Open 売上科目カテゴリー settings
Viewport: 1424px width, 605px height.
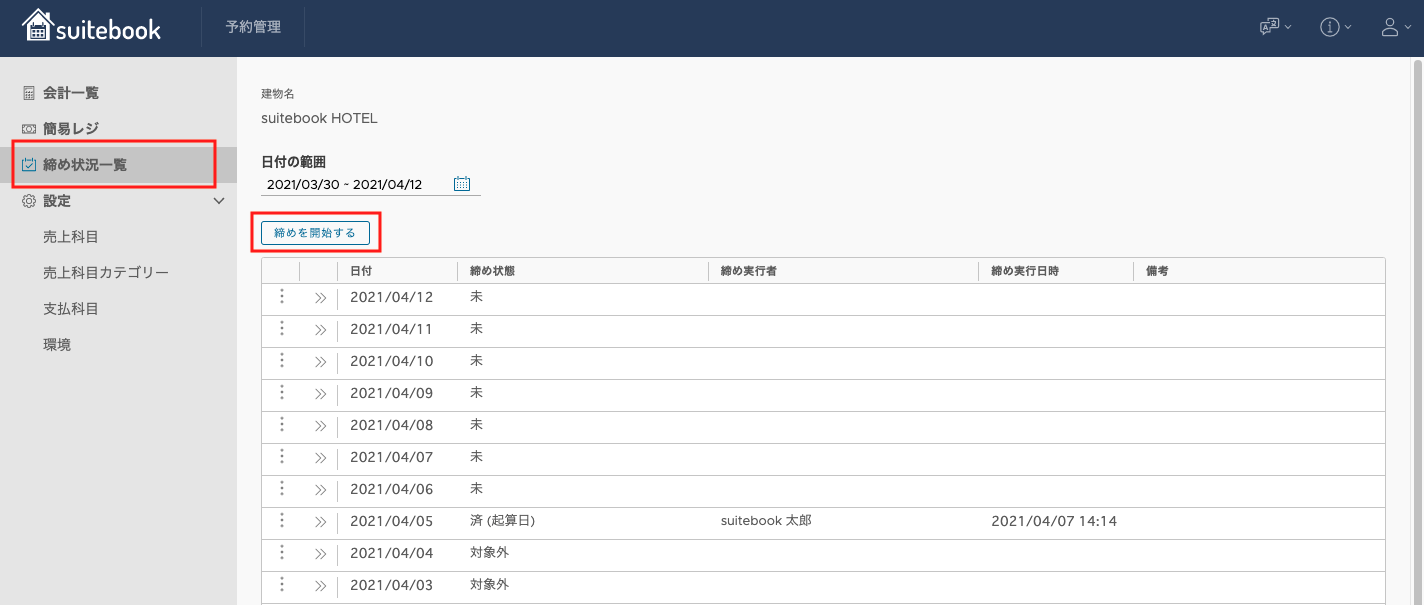[x=106, y=273]
